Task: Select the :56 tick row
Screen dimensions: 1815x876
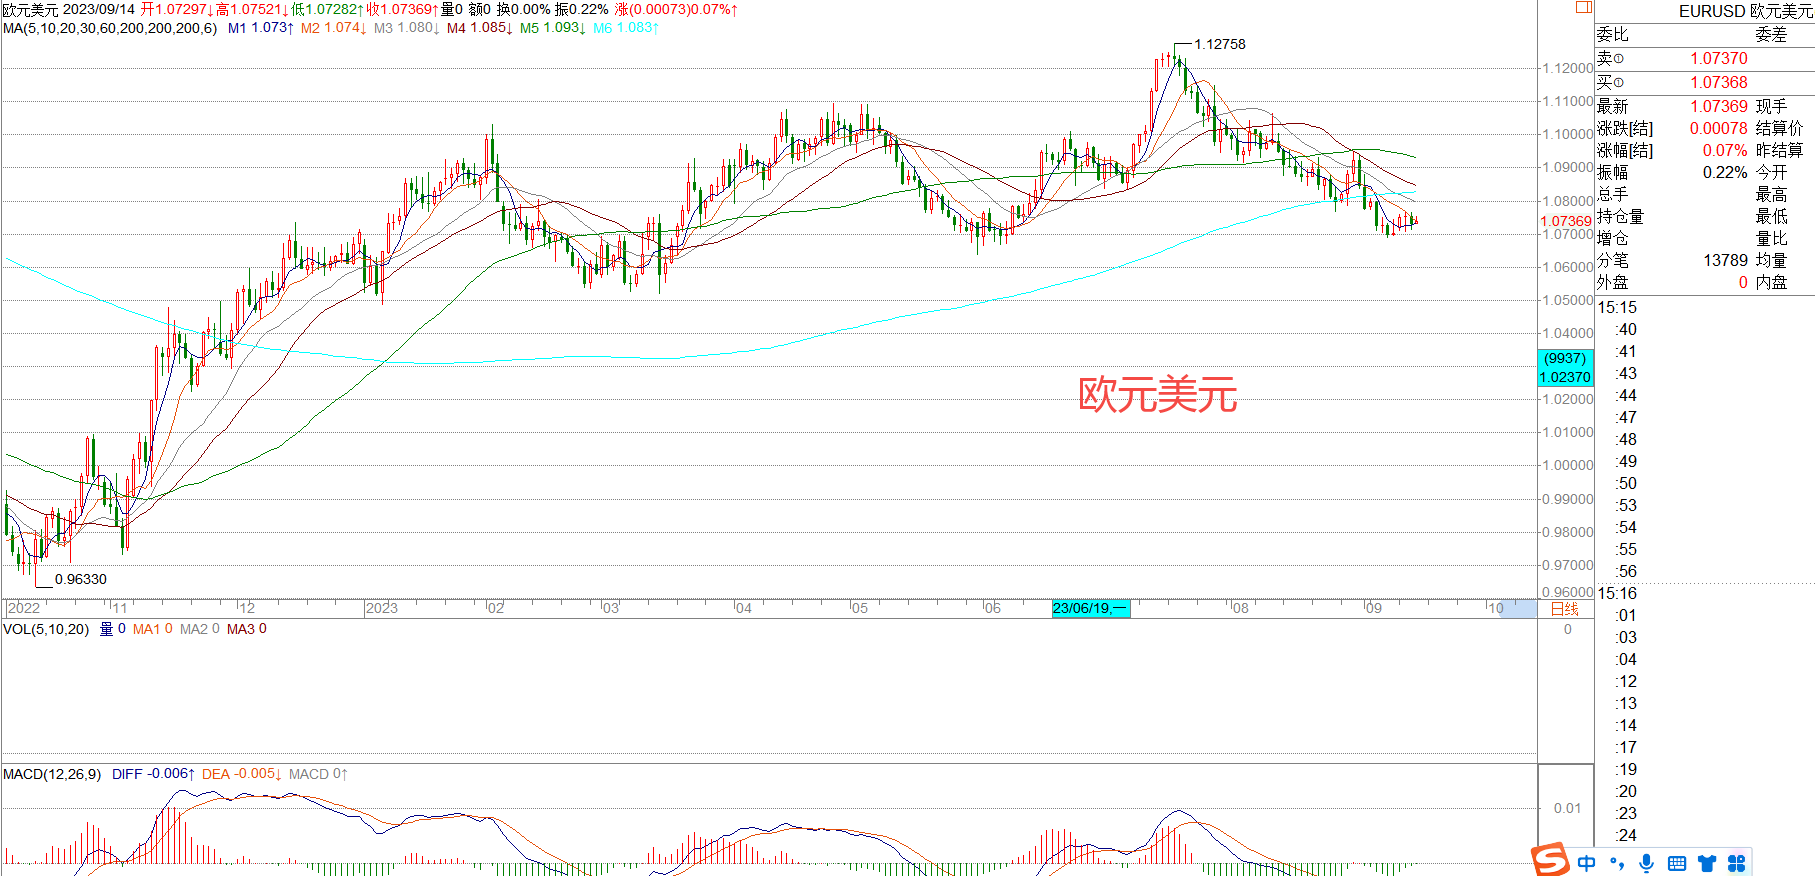Action: (1627, 571)
